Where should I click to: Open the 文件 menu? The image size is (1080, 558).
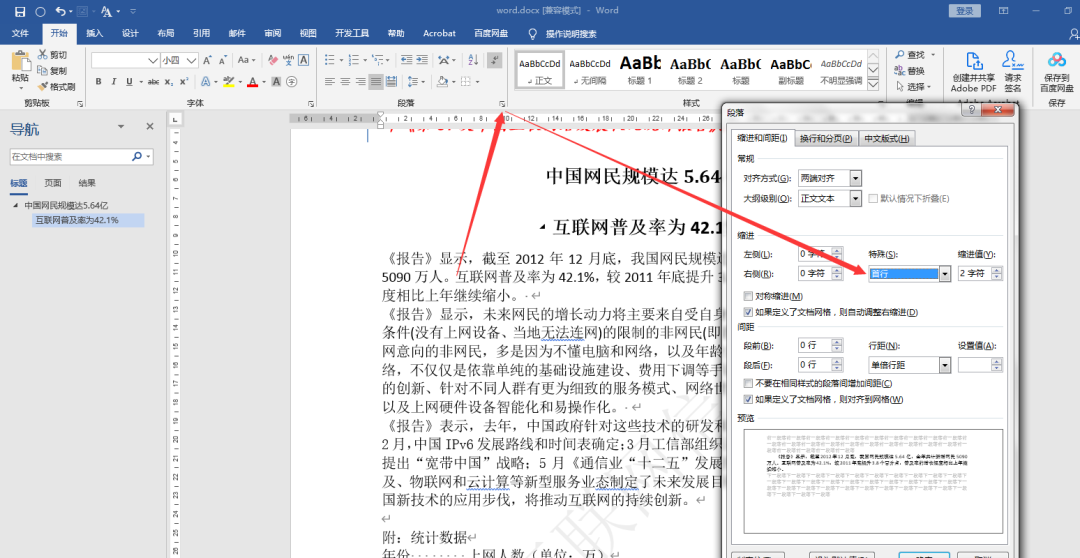20,33
